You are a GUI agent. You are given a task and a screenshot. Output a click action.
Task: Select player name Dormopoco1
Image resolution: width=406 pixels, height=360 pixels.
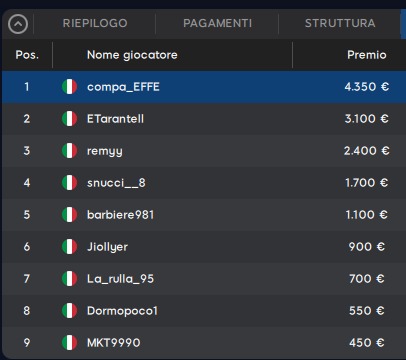[122, 311]
